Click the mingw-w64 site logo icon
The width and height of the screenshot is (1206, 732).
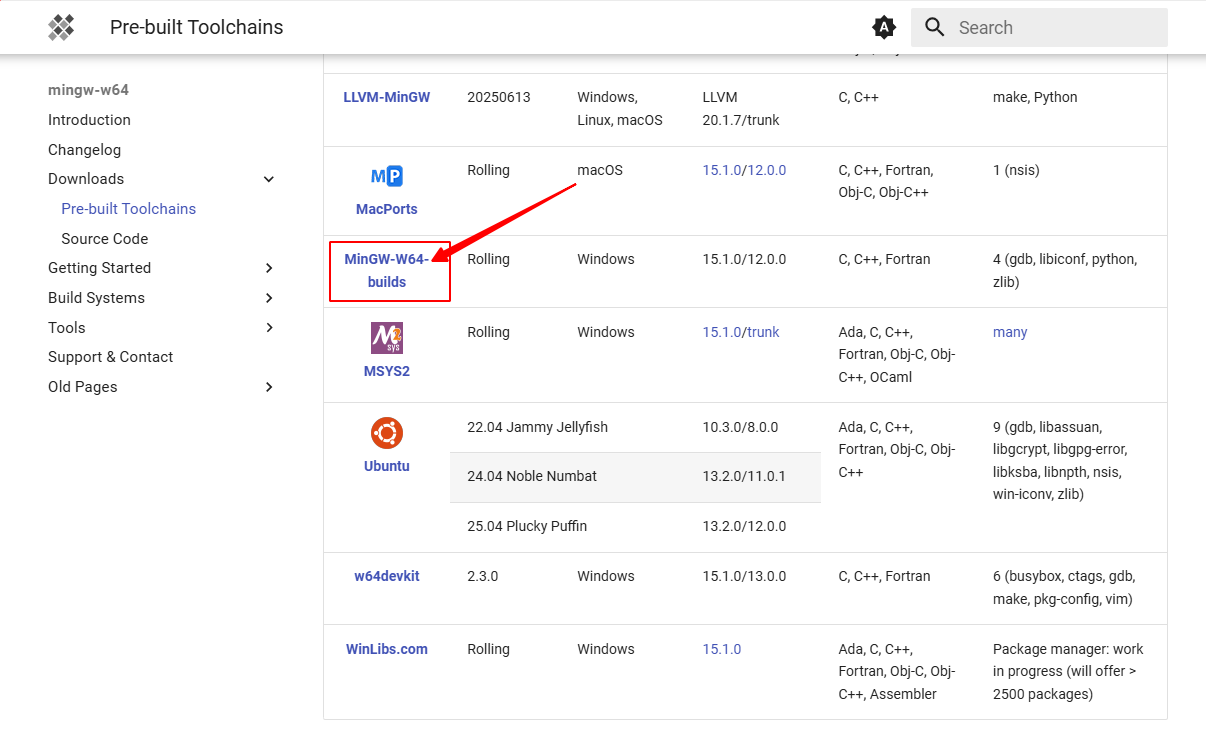click(x=61, y=27)
